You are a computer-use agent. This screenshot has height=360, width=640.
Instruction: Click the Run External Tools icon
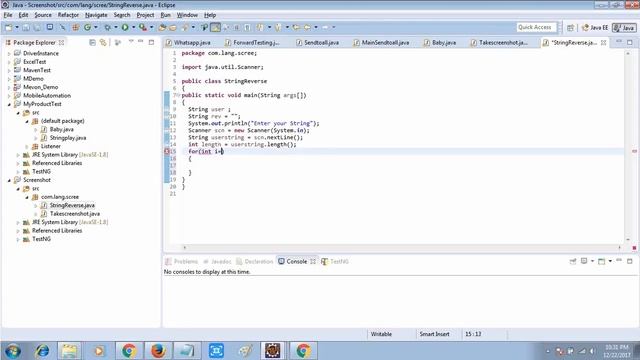(142, 27)
